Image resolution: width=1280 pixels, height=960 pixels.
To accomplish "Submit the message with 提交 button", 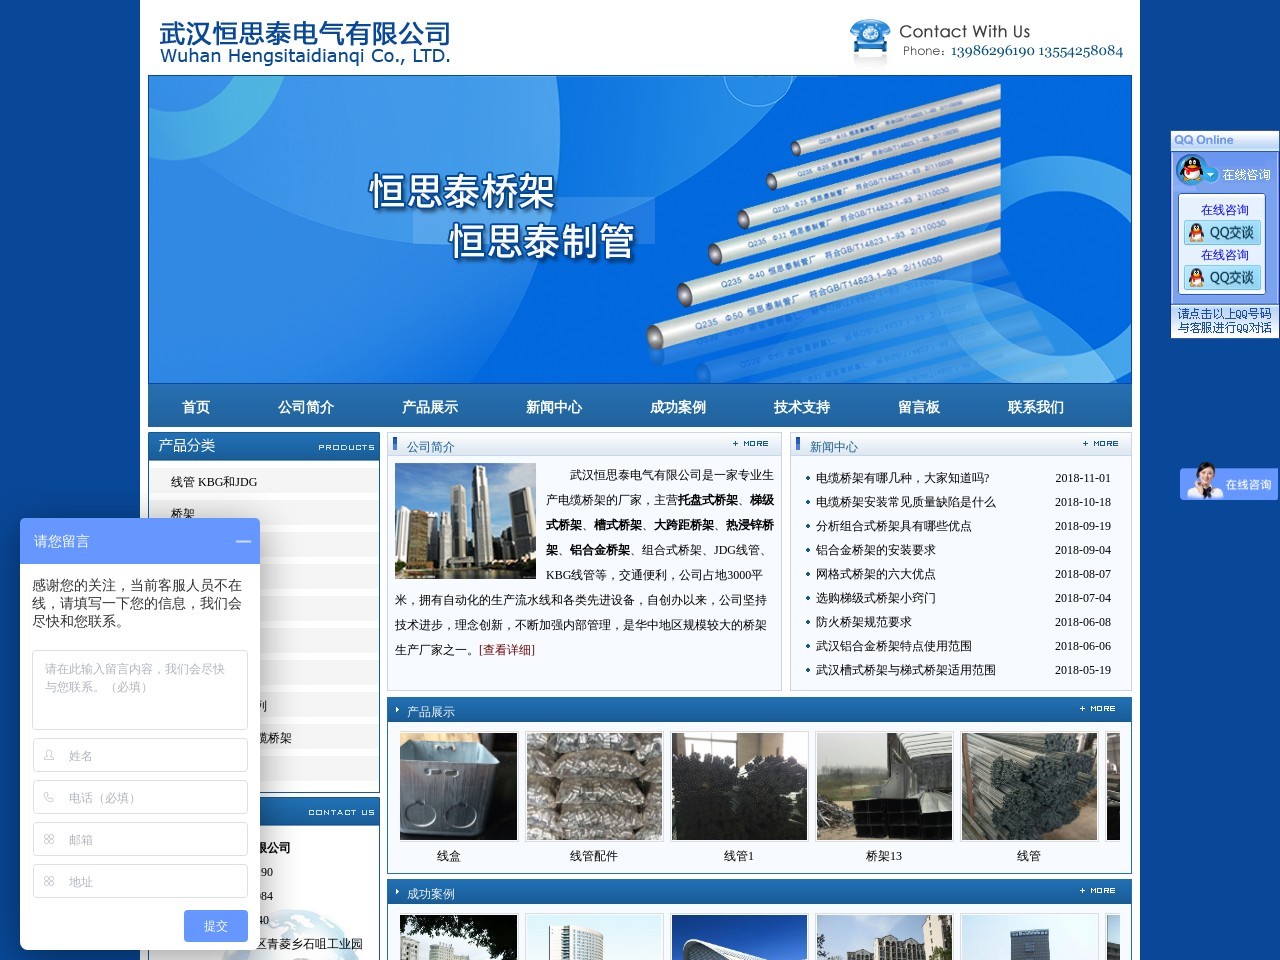I will pyautogui.click(x=215, y=926).
